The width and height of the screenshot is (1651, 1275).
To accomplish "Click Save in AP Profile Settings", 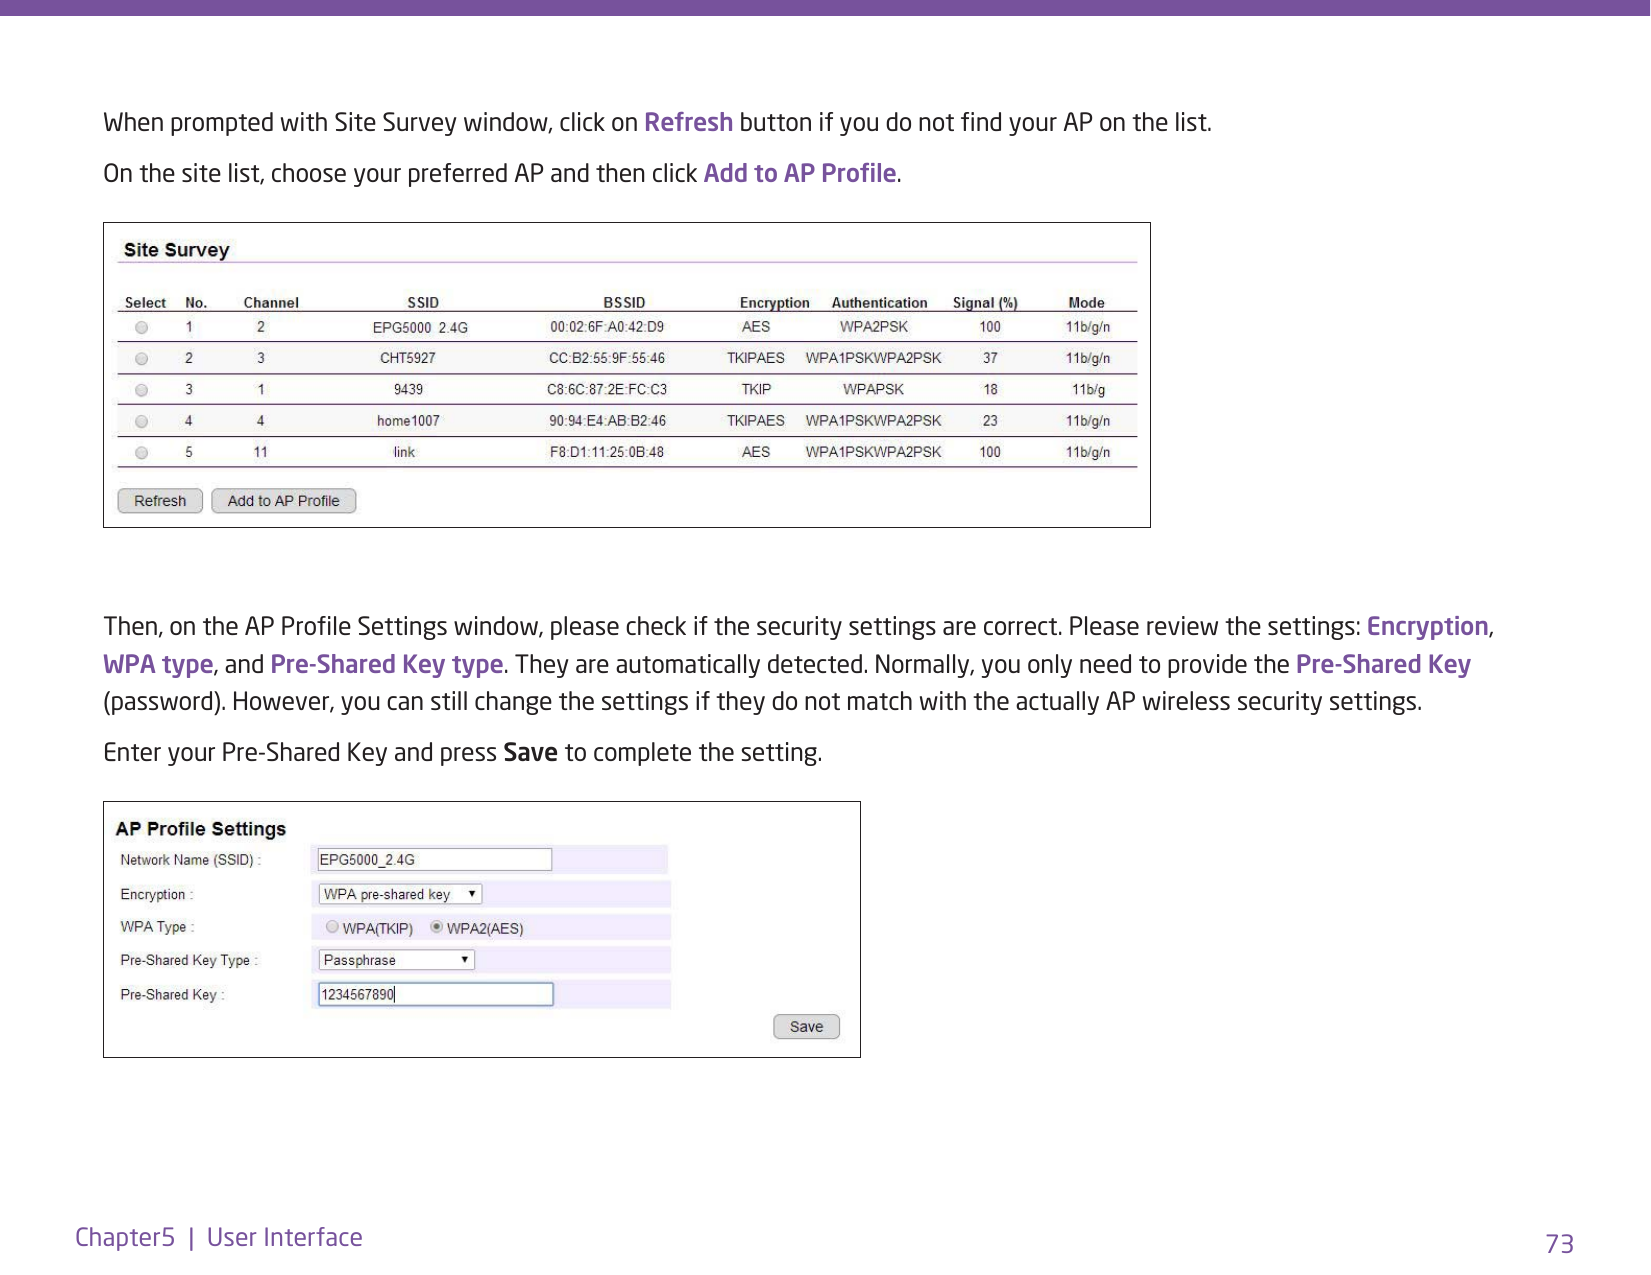I will pos(807,1027).
